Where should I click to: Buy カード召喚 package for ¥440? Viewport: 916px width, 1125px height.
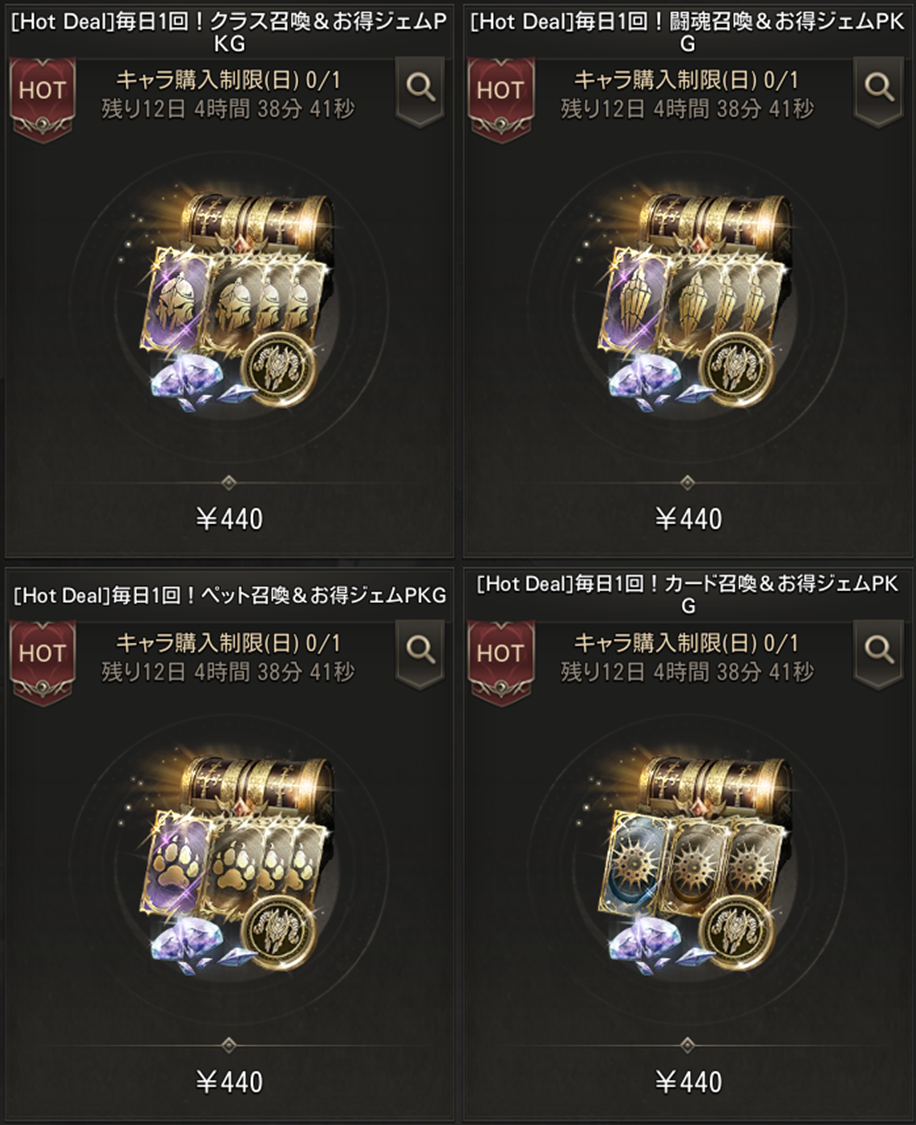coord(688,1081)
